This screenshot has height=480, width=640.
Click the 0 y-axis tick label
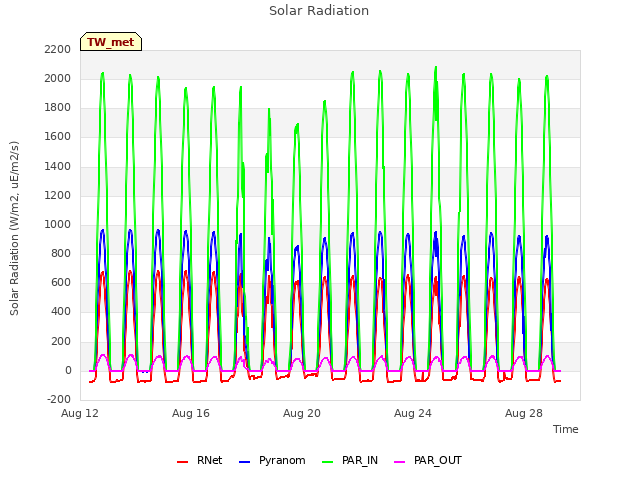click(68, 371)
